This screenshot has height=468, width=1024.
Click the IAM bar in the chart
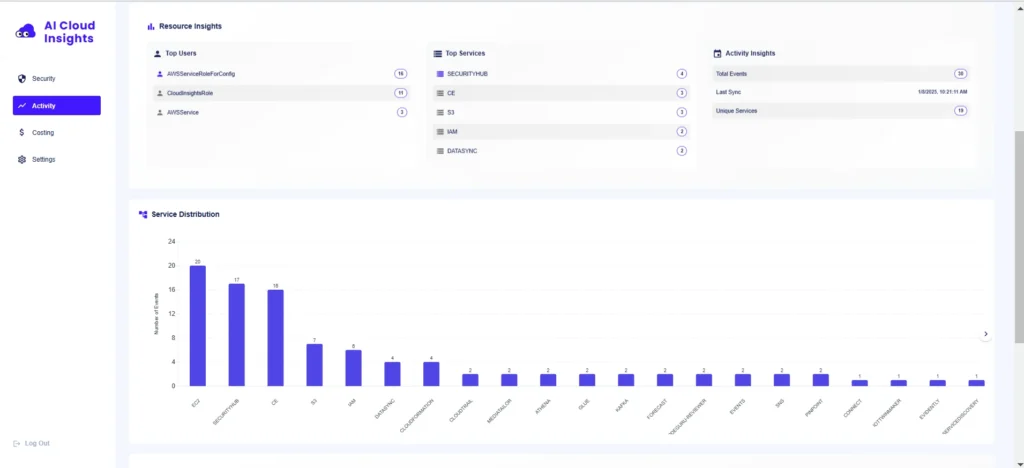click(353, 367)
